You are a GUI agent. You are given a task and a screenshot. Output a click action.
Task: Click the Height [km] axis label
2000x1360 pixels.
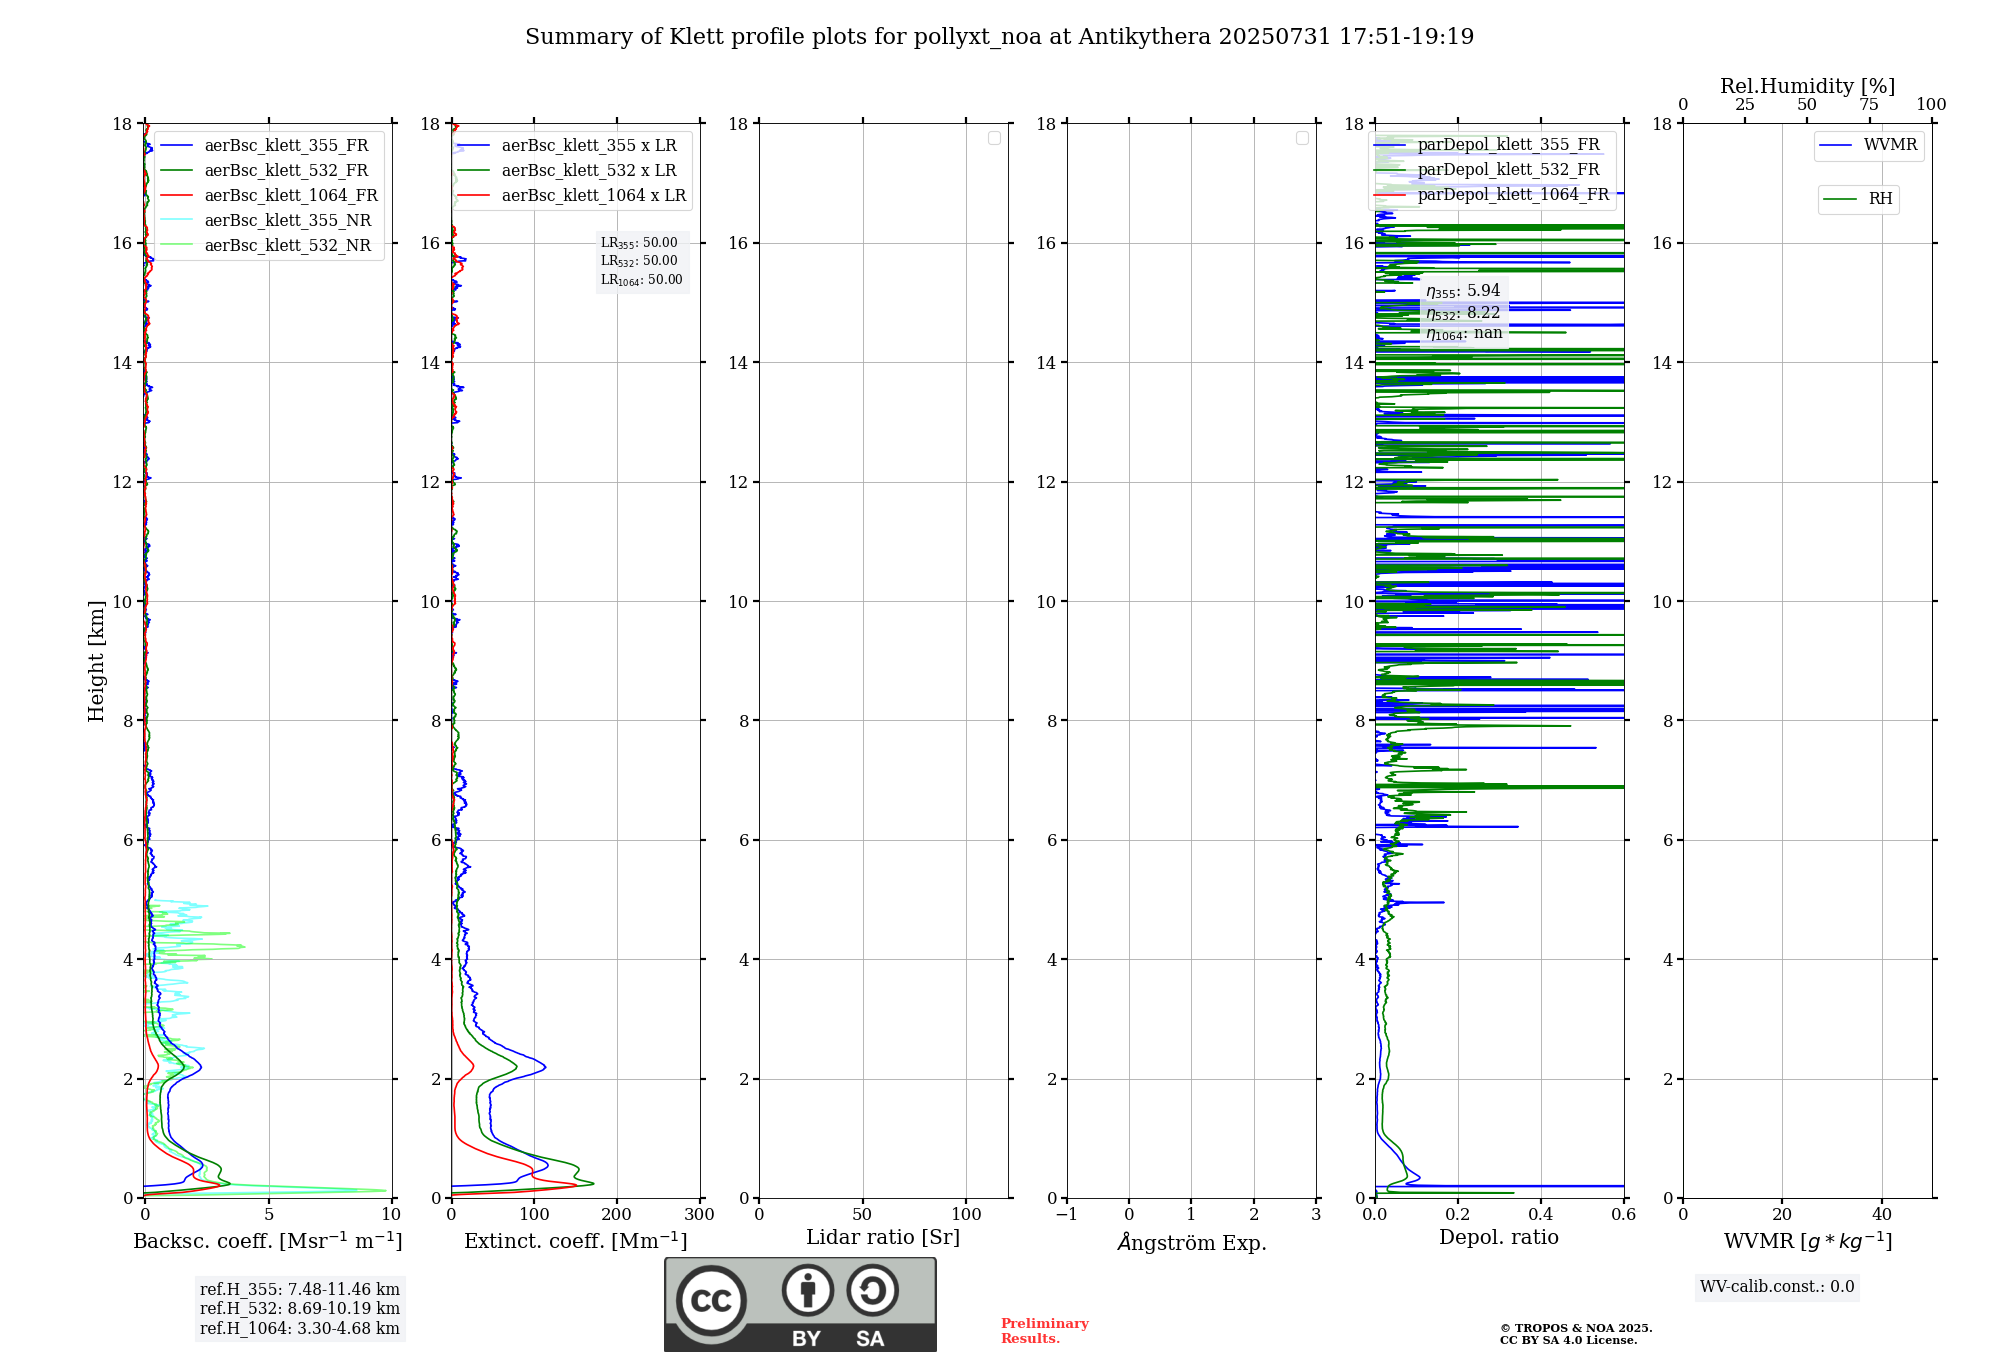click(96, 661)
